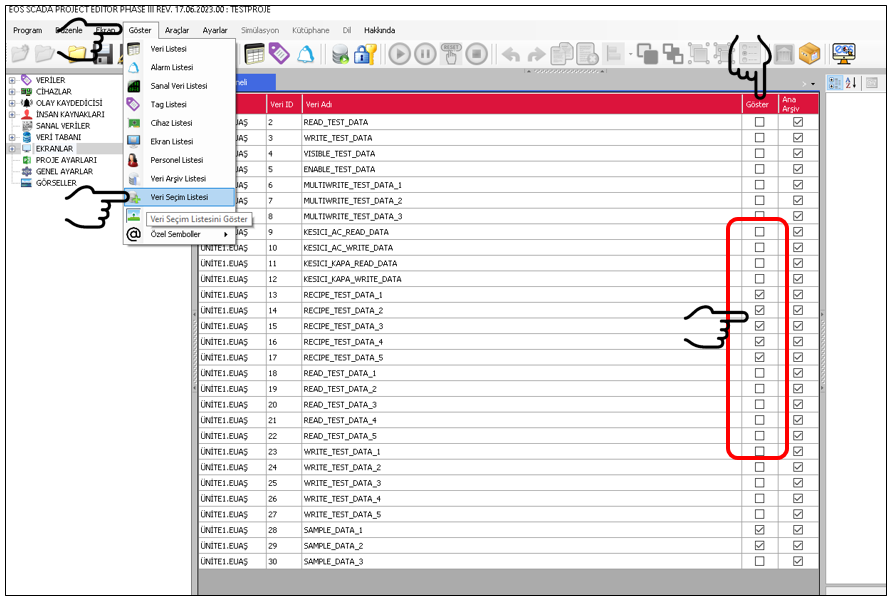Image resolution: width=894 pixels, height=602 pixels.
Task: Click the document delete icon
Action: tap(587, 54)
